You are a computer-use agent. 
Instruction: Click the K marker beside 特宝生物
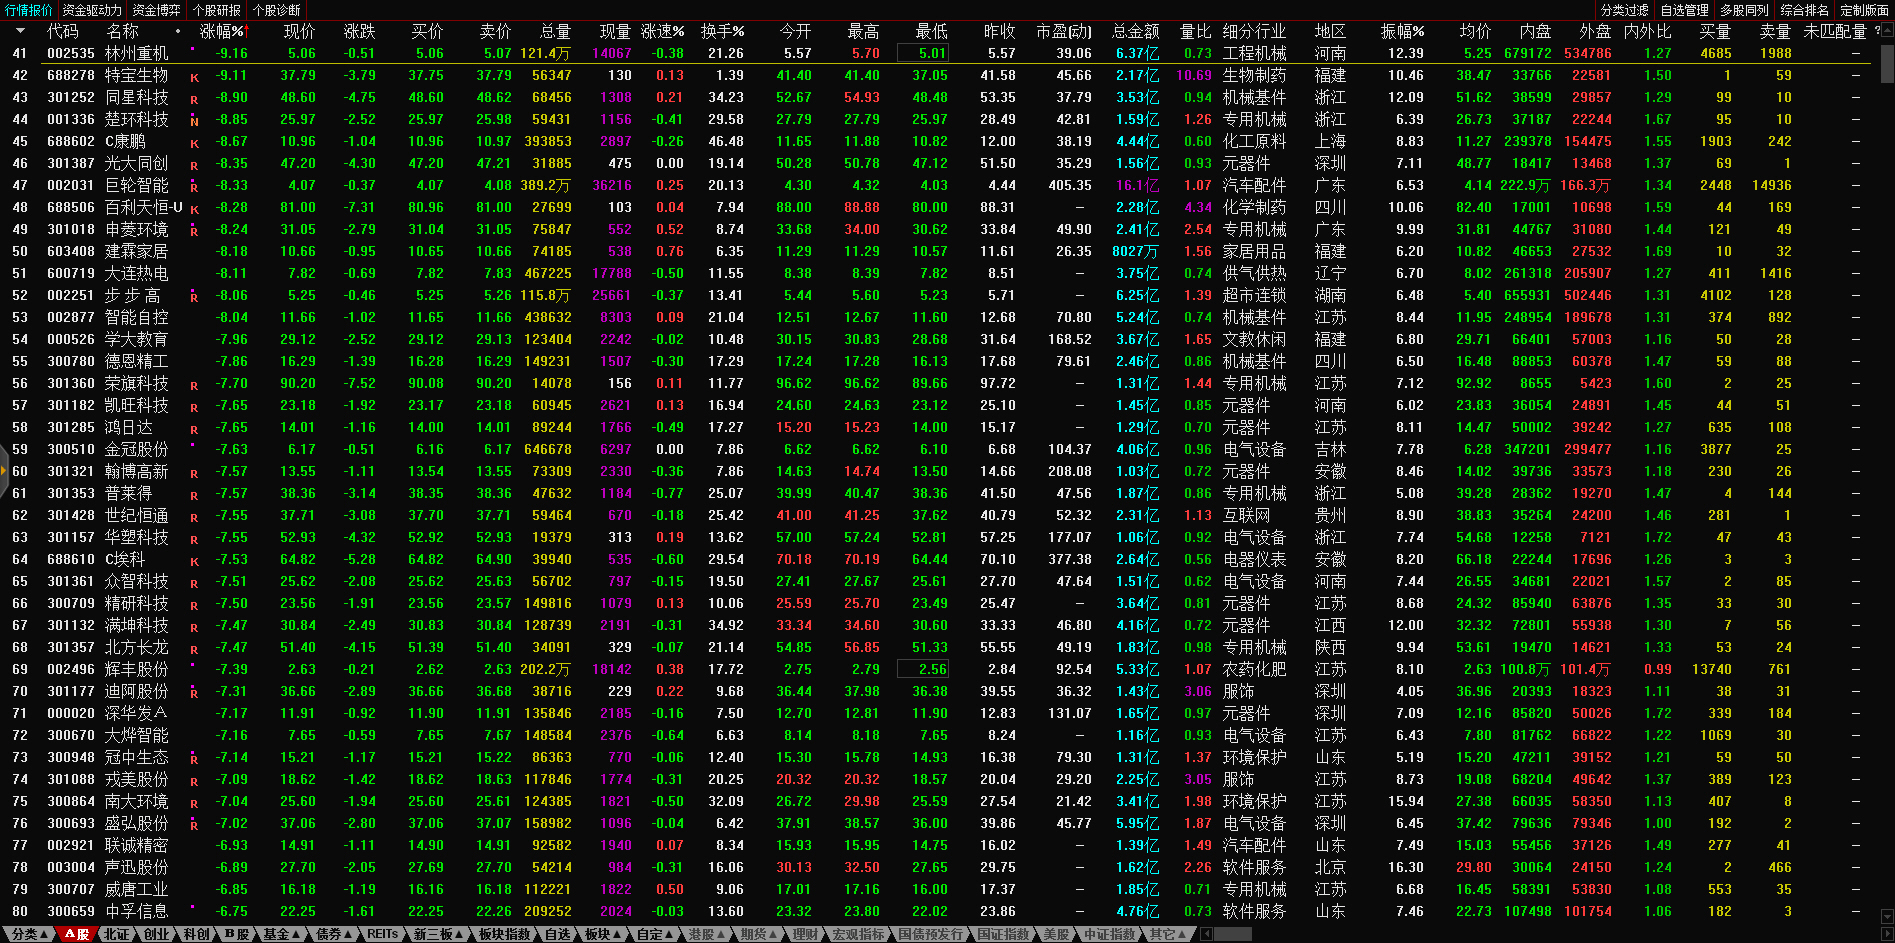[194, 77]
